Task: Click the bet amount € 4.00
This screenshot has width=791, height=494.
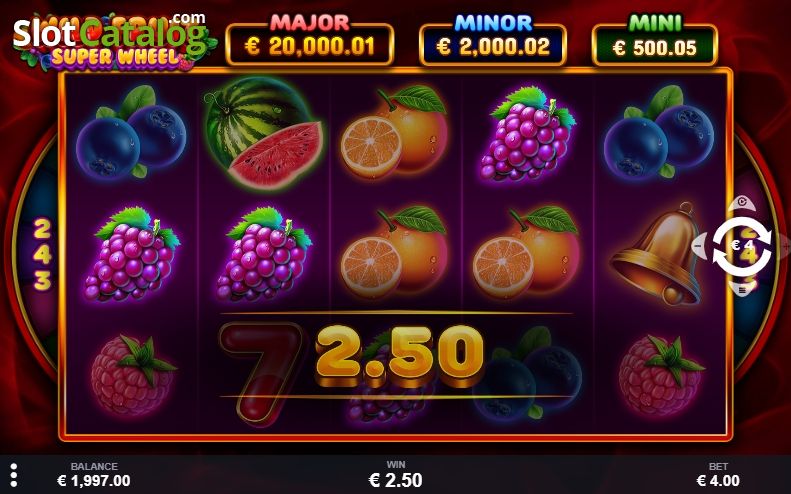Action: click(718, 480)
